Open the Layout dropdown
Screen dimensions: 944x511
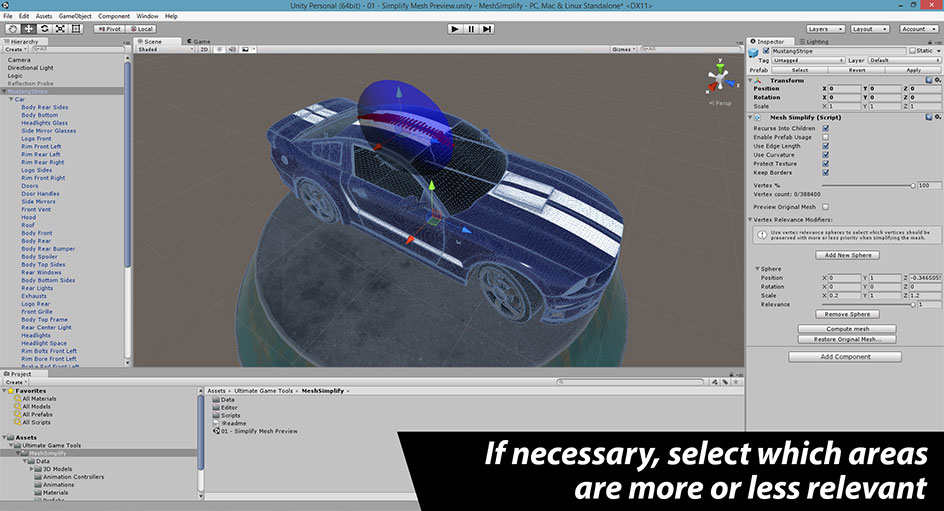click(869, 29)
